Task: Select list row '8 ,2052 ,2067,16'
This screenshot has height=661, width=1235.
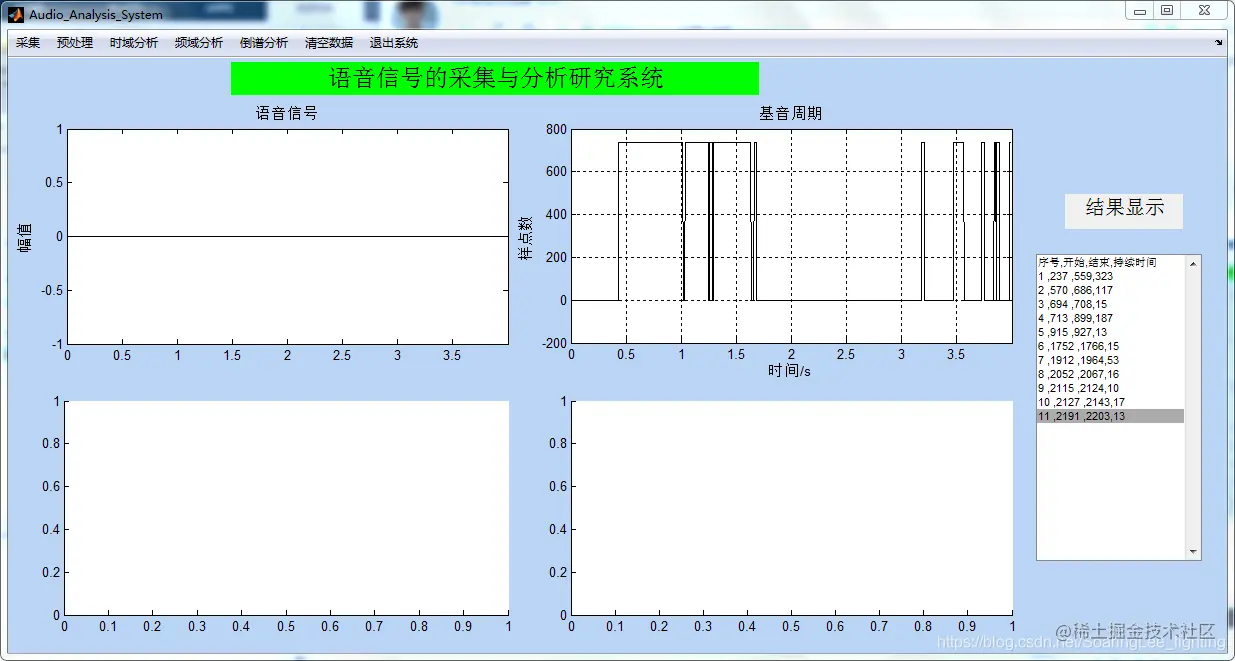Action: coord(1110,374)
